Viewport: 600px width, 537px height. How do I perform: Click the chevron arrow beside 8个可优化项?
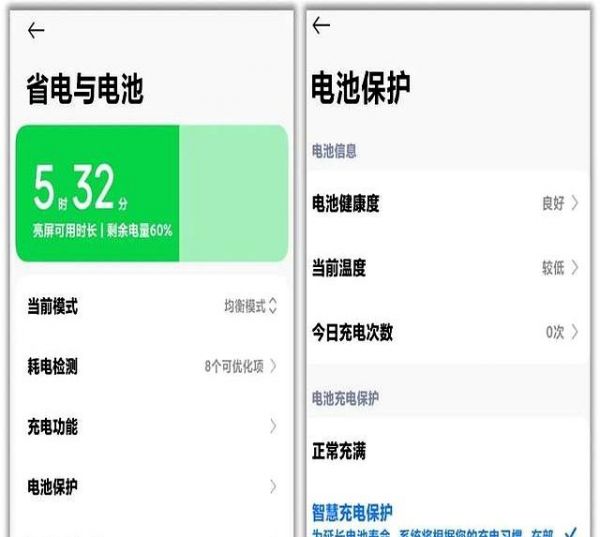[273, 367]
